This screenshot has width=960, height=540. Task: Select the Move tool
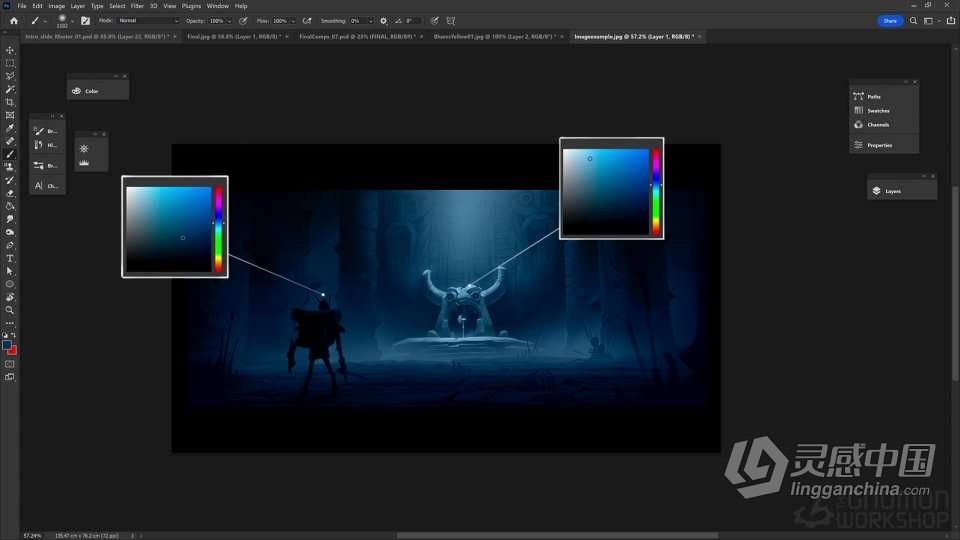click(x=10, y=50)
